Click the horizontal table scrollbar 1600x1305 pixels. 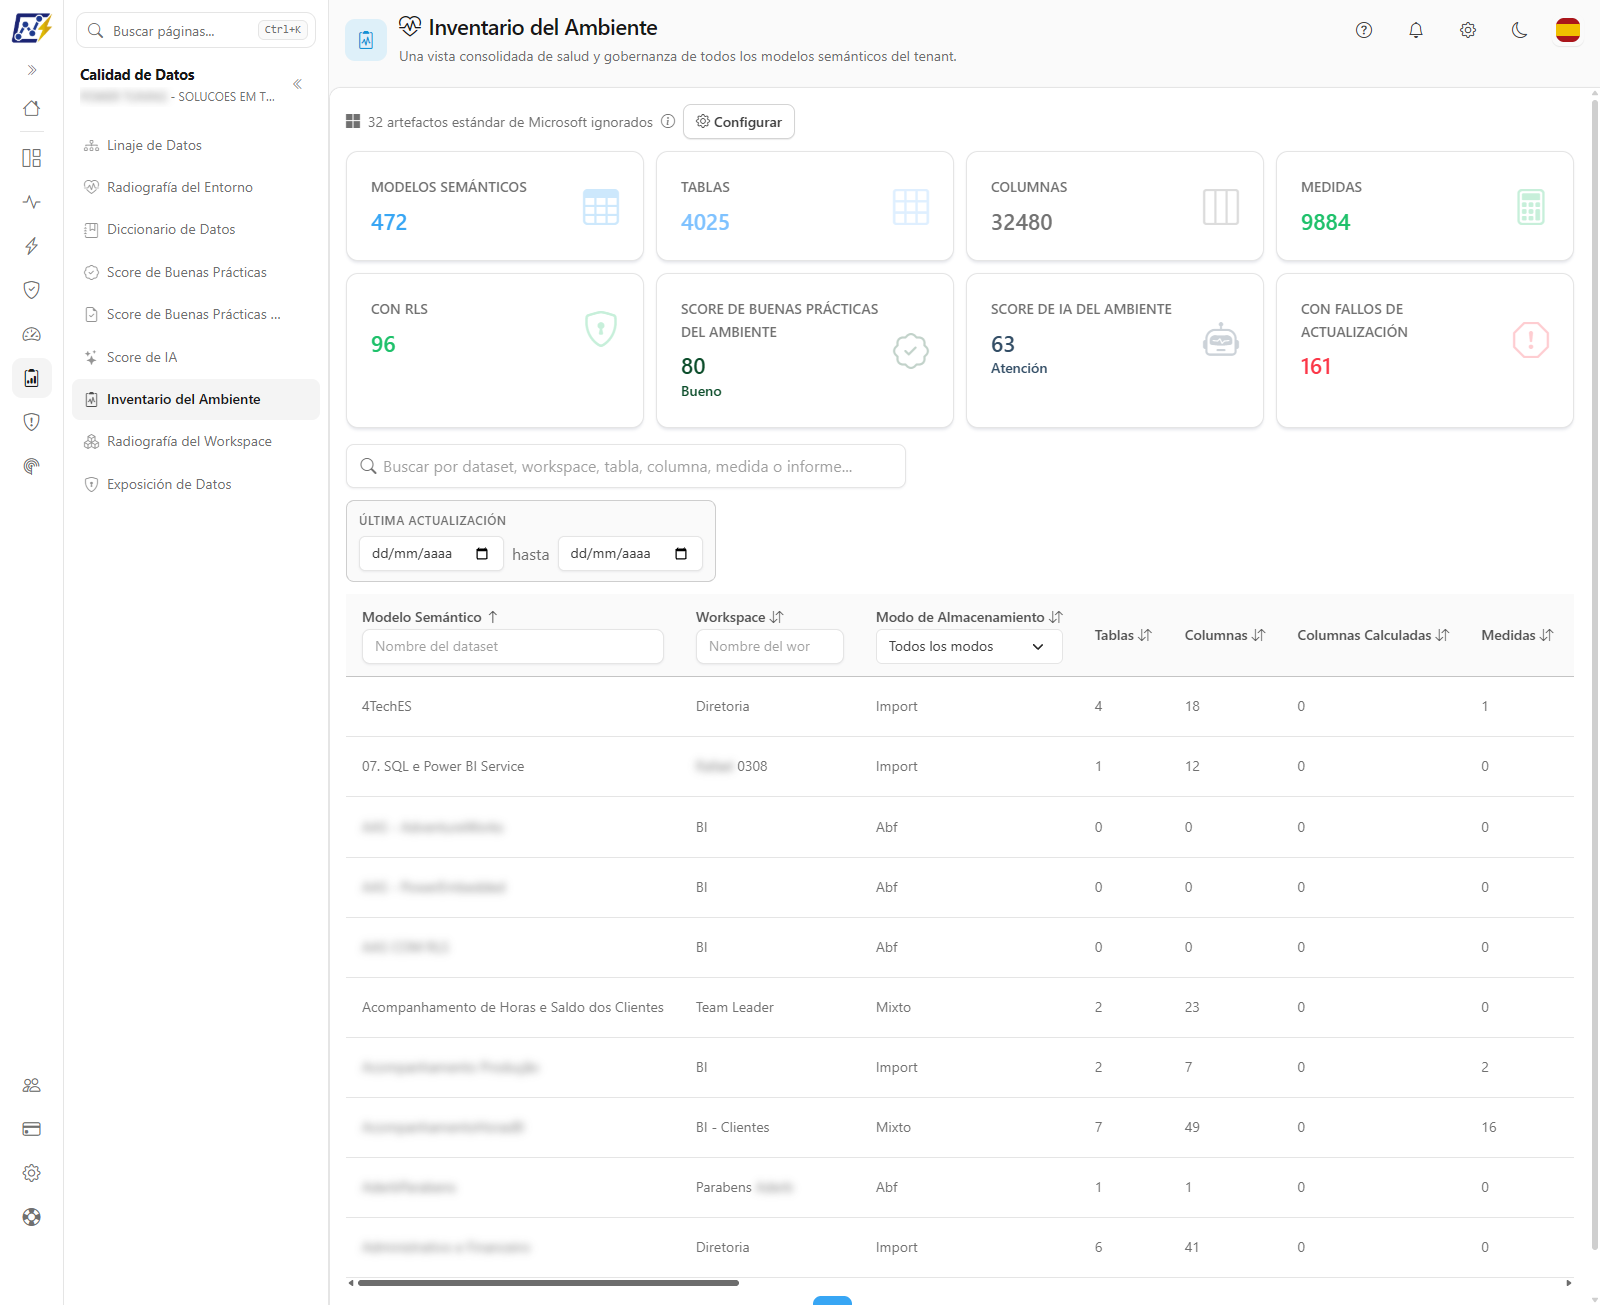coord(548,1283)
